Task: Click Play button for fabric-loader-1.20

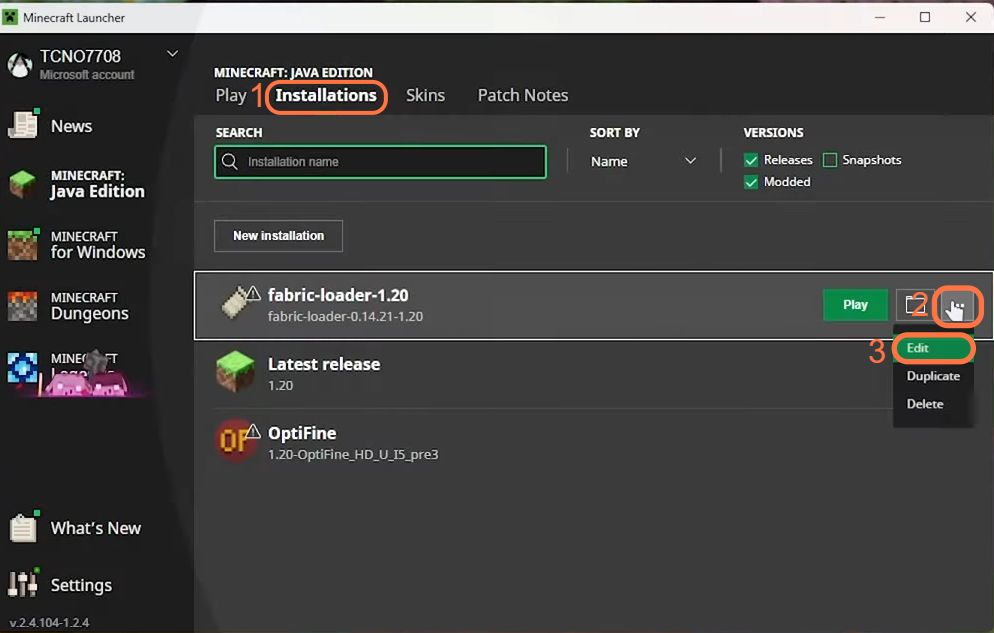Action: 855,305
